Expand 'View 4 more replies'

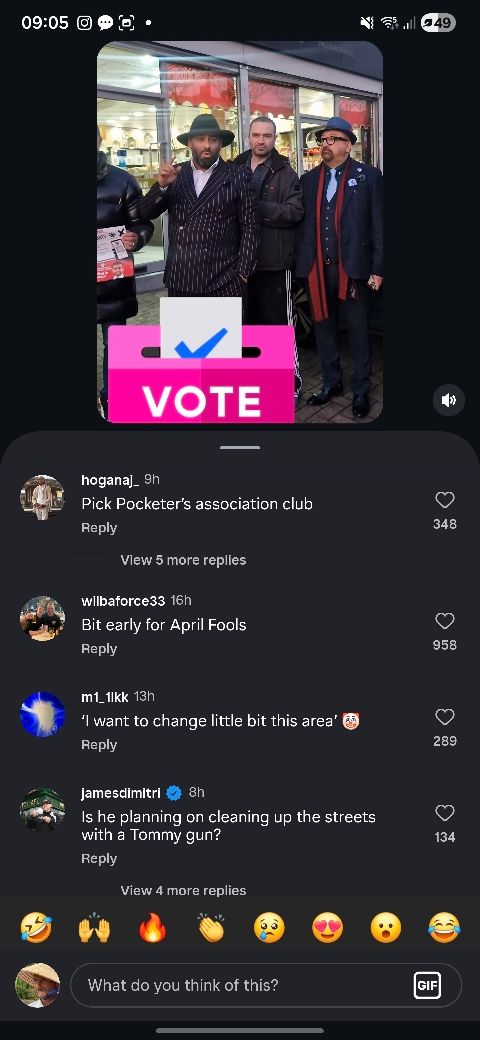click(183, 890)
